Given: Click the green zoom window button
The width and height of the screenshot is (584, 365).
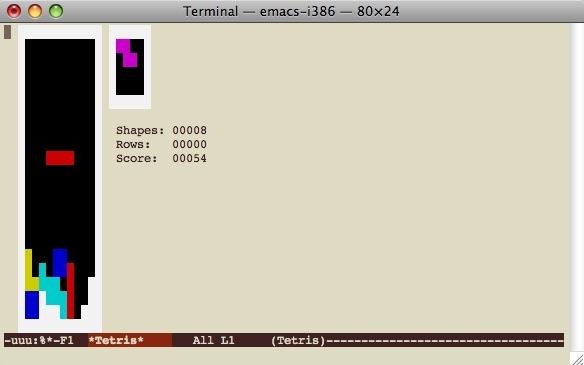Looking at the screenshot, I should (x=56, y=11).
